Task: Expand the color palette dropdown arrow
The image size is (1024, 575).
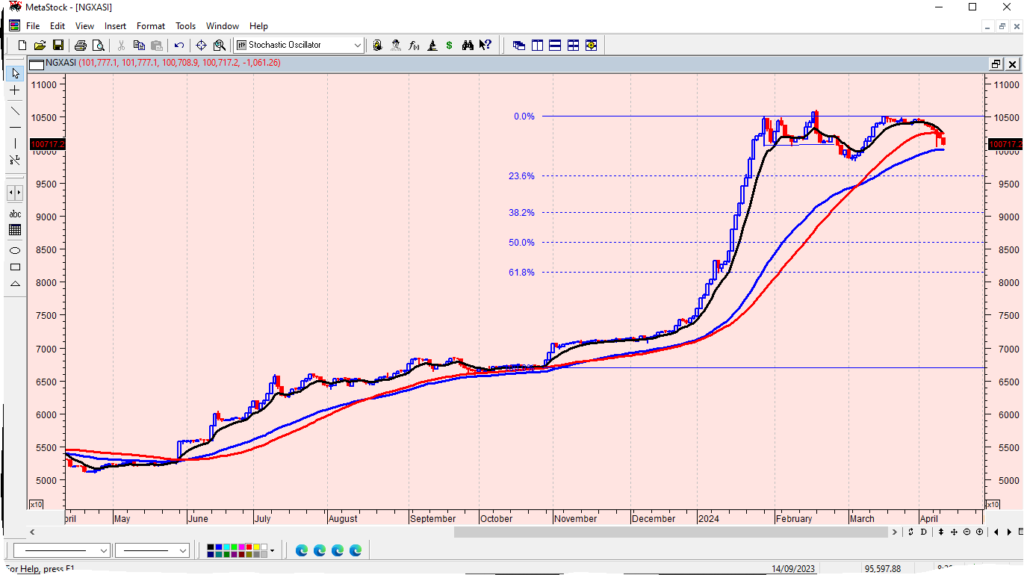Action: [272, 550]
